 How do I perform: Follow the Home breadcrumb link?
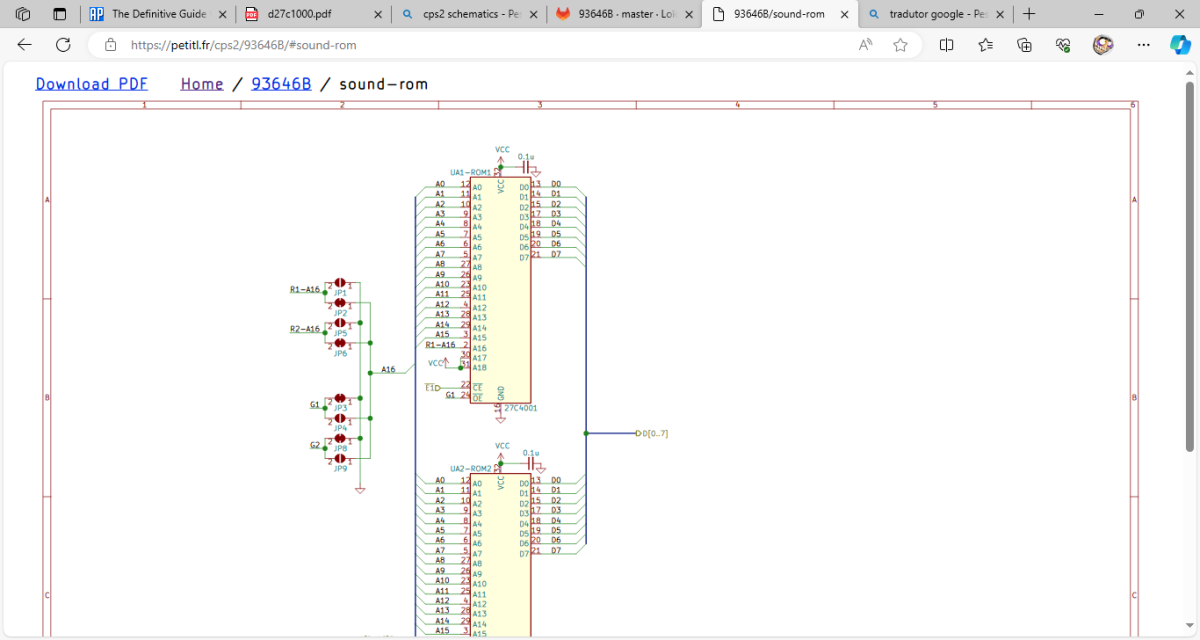[202, 84]
